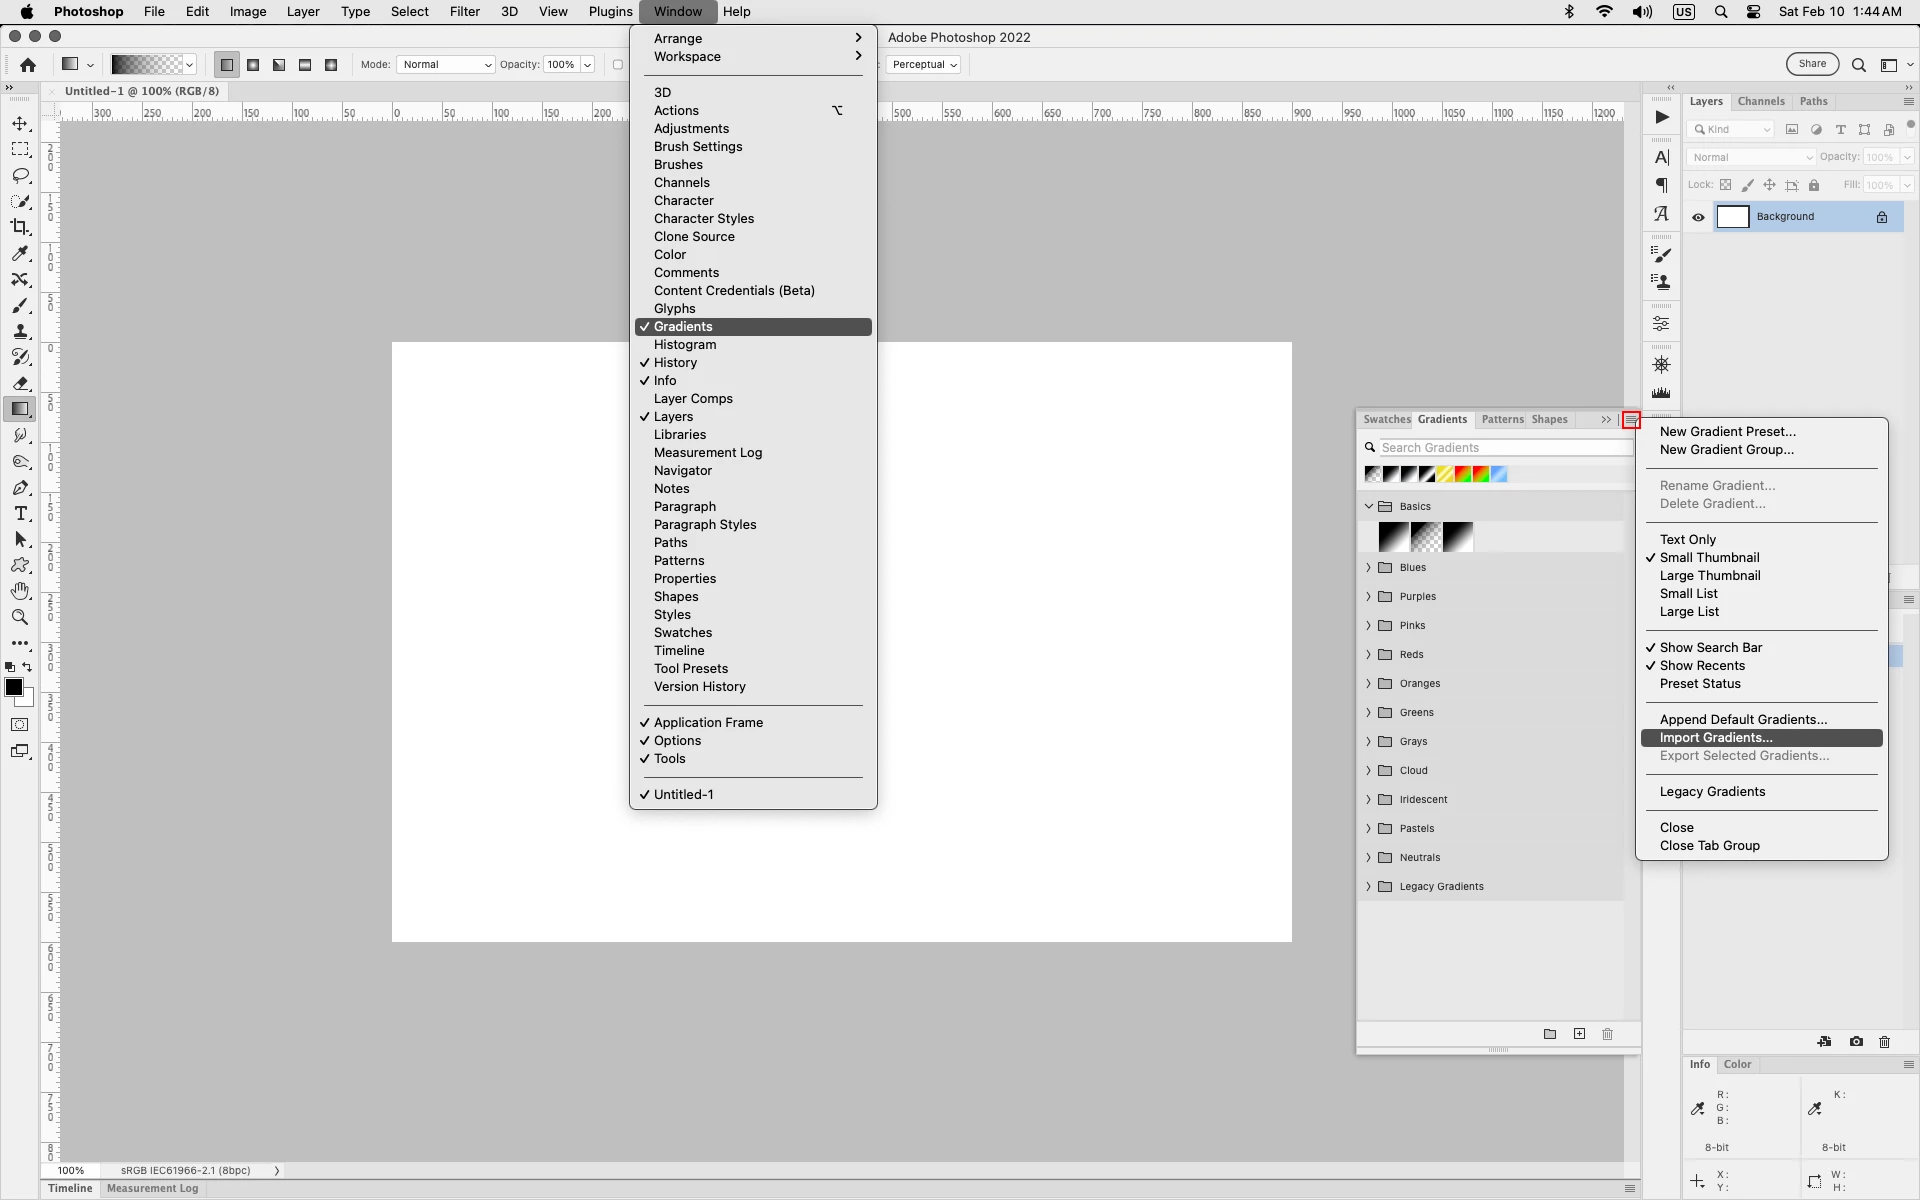
Task: Click the Share button
Action: [x=1811, y=64]
